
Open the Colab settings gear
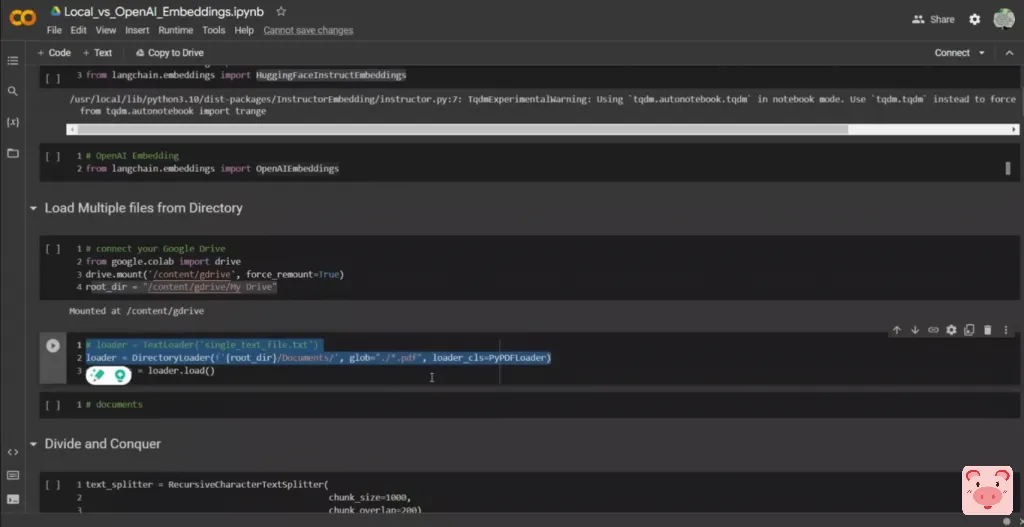974,20
